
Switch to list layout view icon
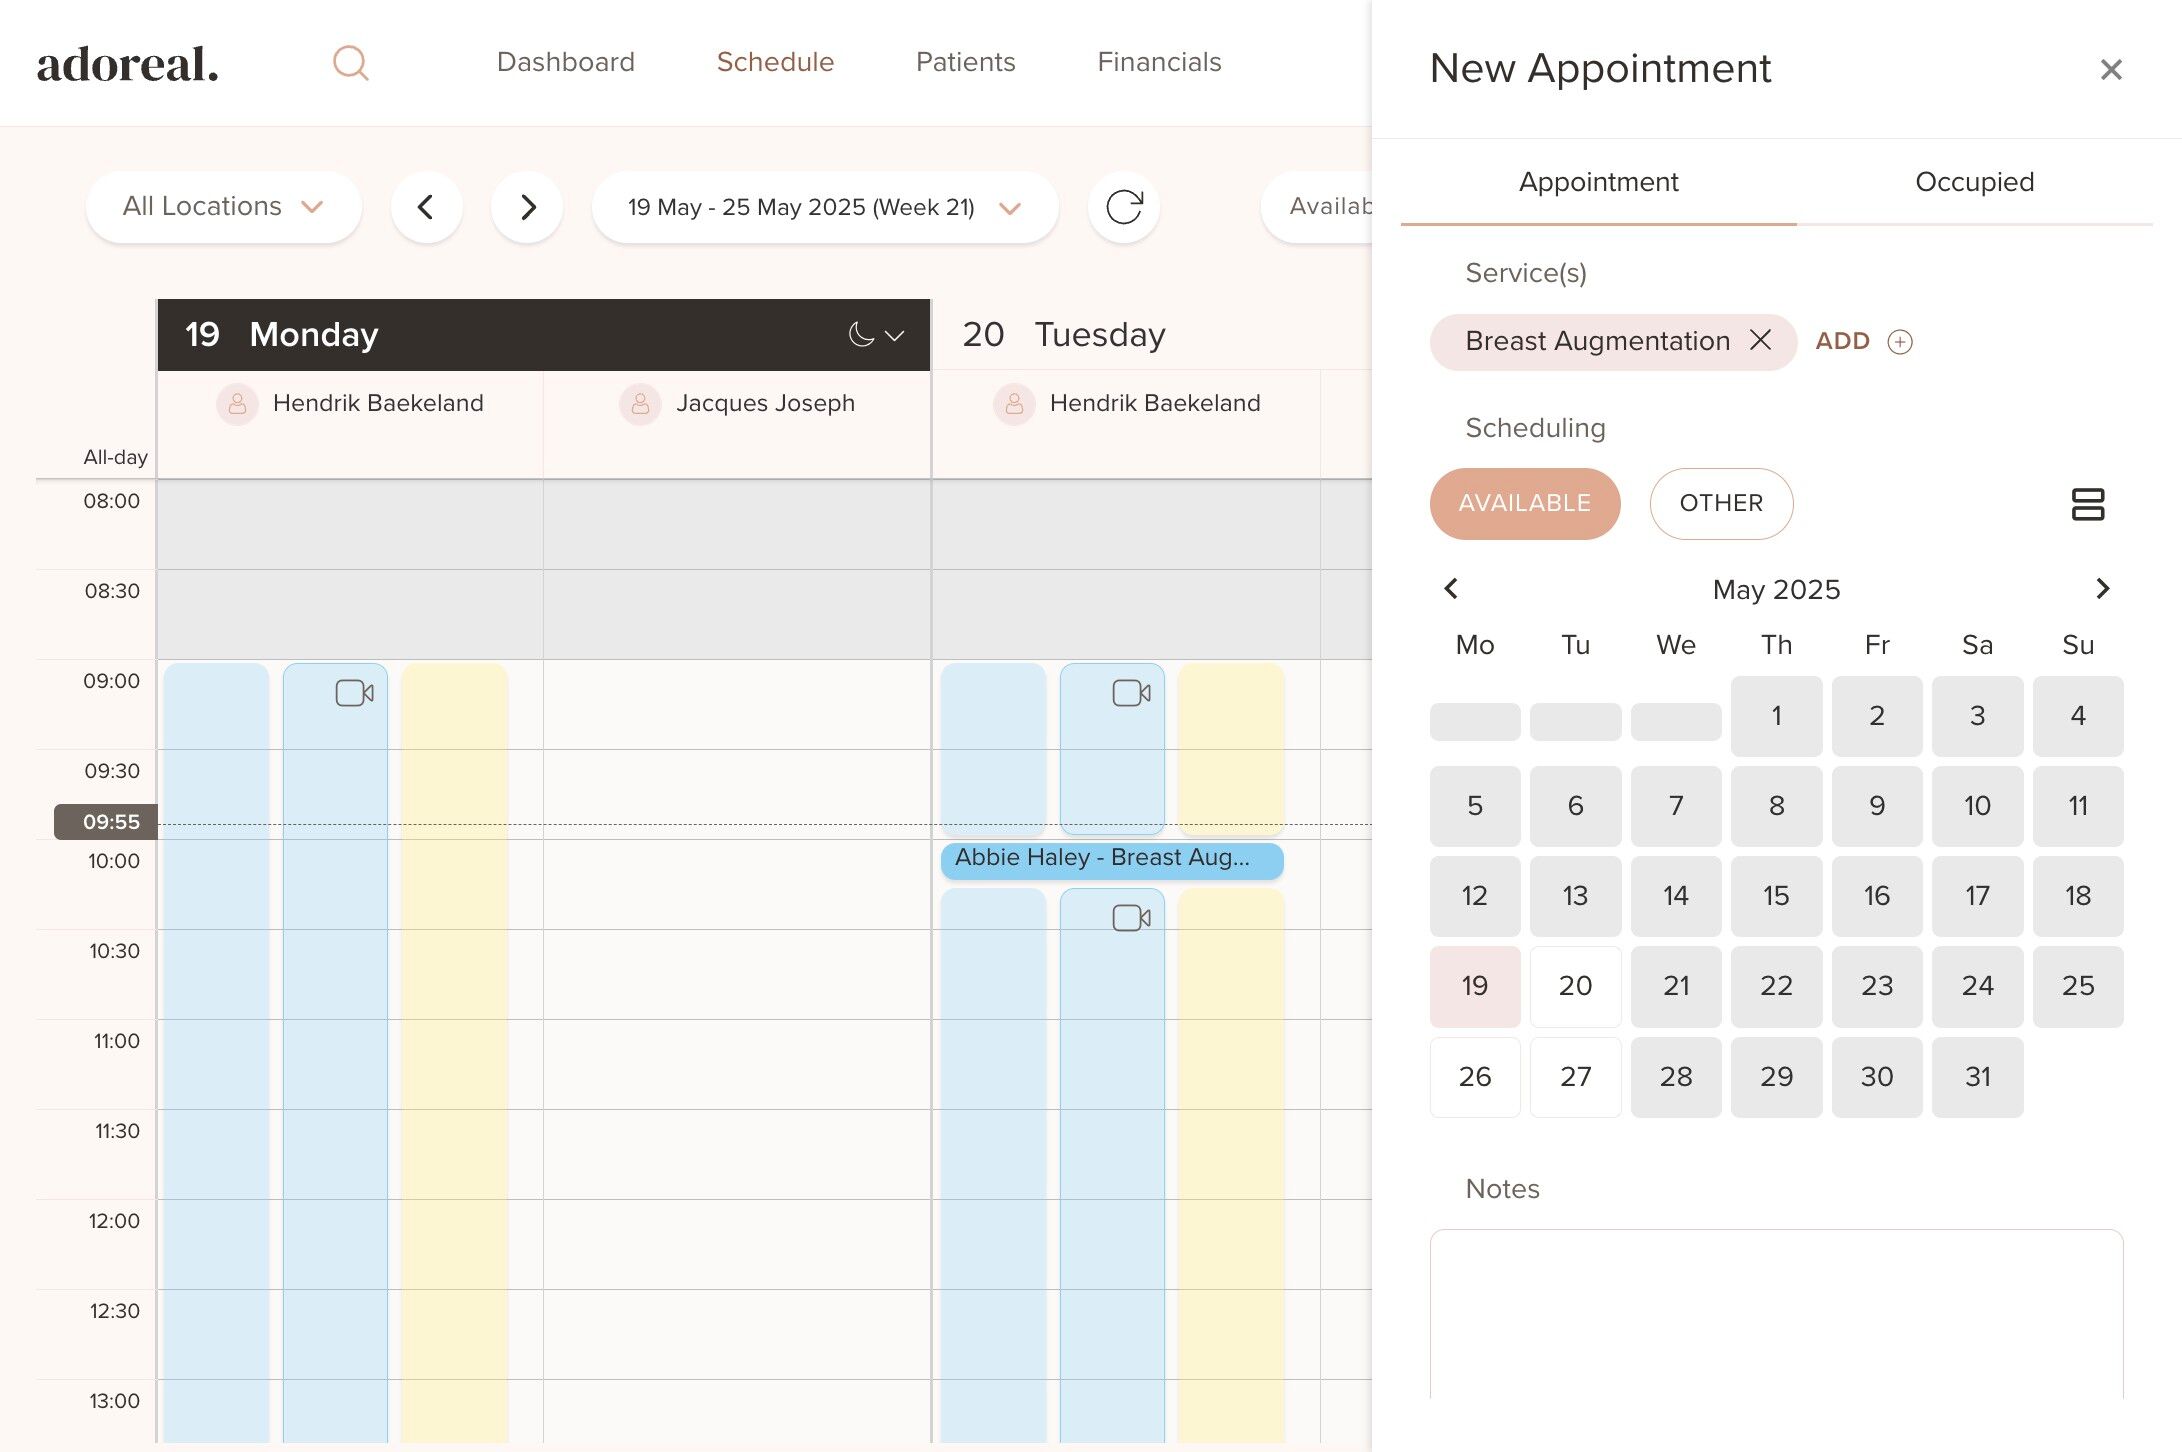[2087, 504]
